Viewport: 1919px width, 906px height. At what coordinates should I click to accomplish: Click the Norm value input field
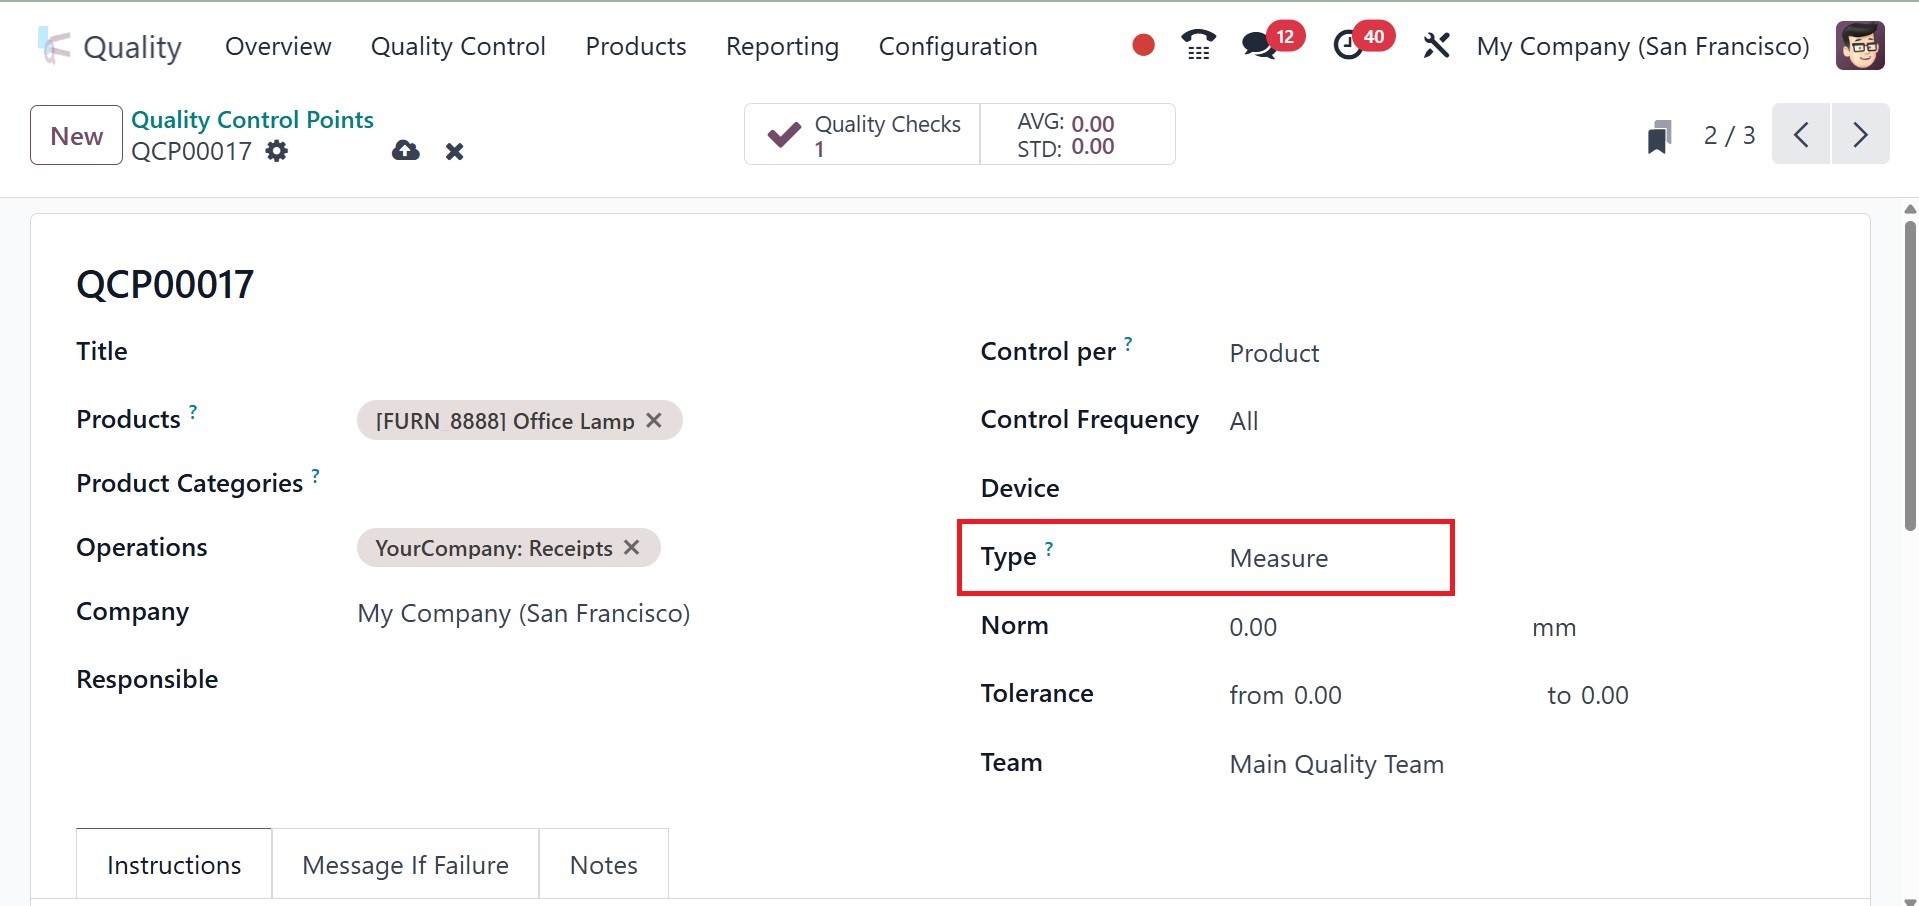(1360, 627)
